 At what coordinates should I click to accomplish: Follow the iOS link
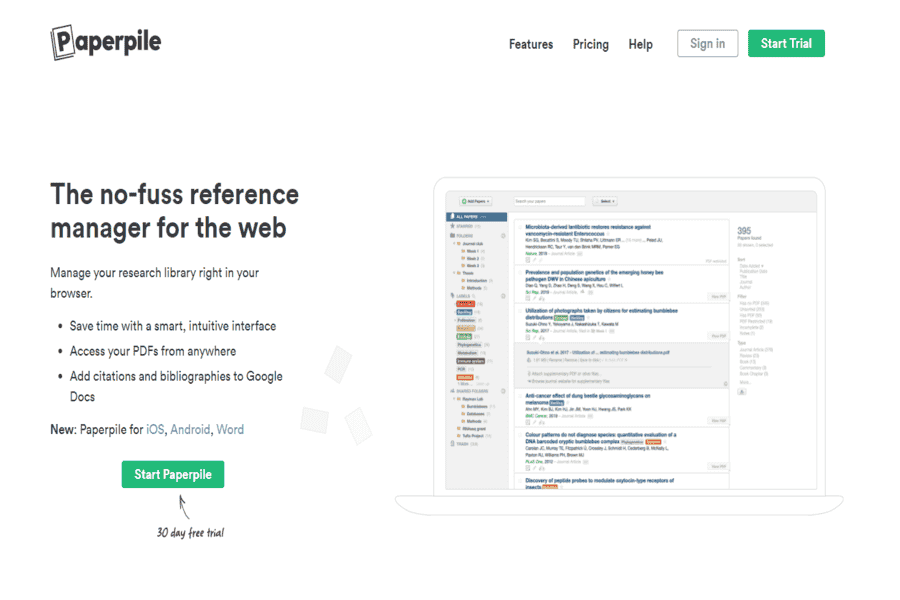point(155,429)
